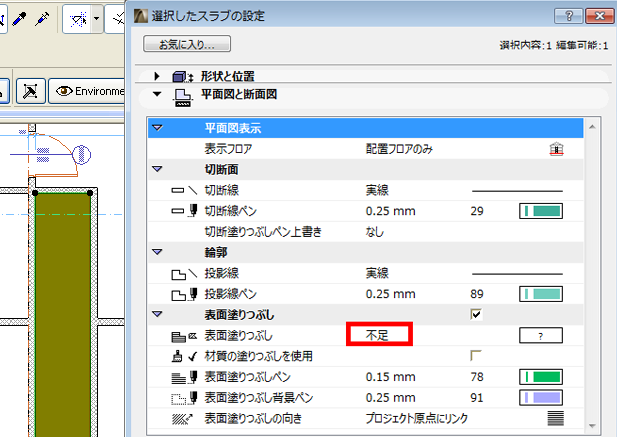Open the 投影線ペン color swatch 89
This screenshot has width=617, height=437.
pyautogui.click(x=541, y=294)
